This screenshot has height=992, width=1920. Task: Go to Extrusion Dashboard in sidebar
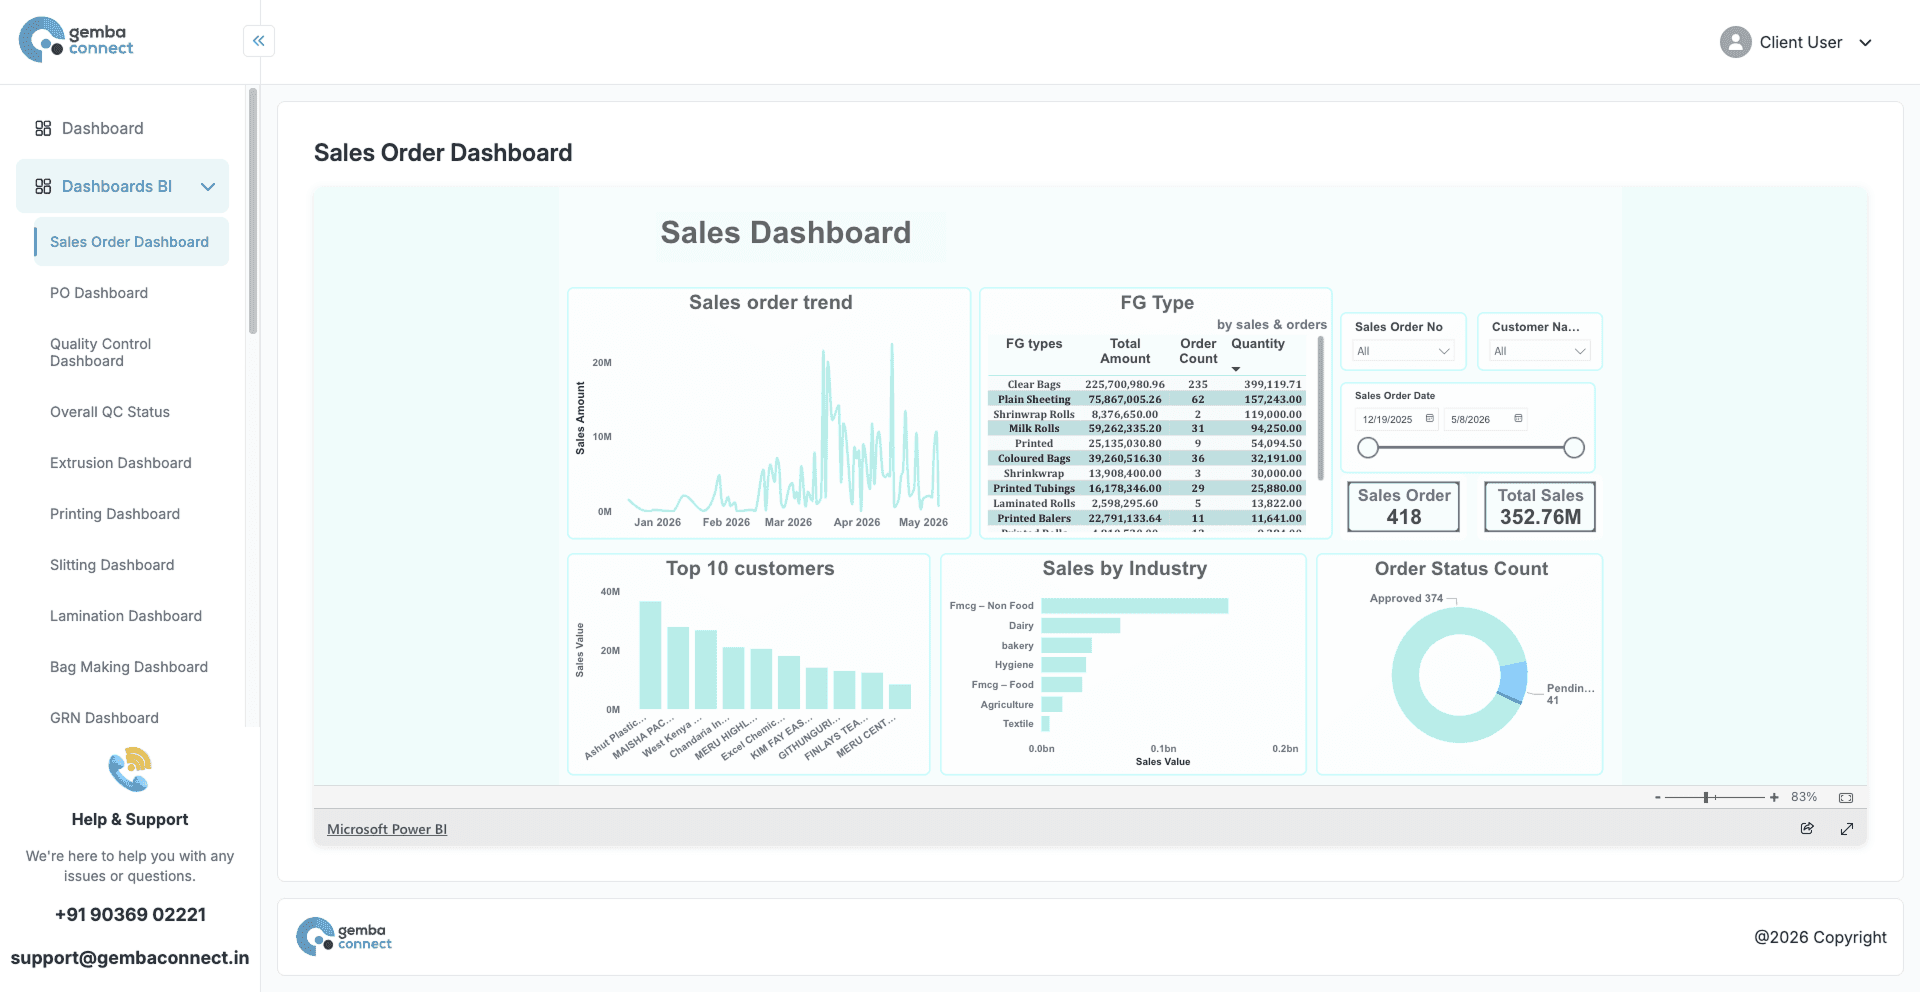[x=121, y=463]
